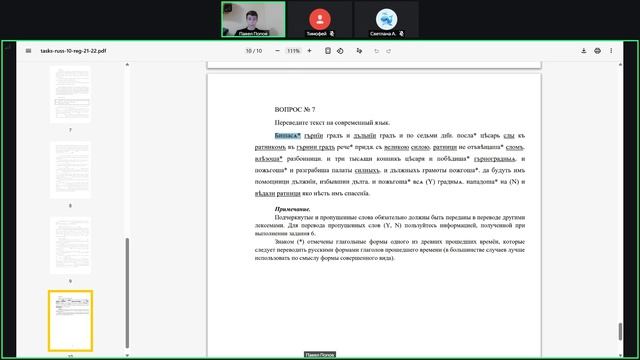Screen dimensions: 640x360
Task: Click the redo arrow in PDF toolbar
Action: pyautogui.click(x=389, y=51)
